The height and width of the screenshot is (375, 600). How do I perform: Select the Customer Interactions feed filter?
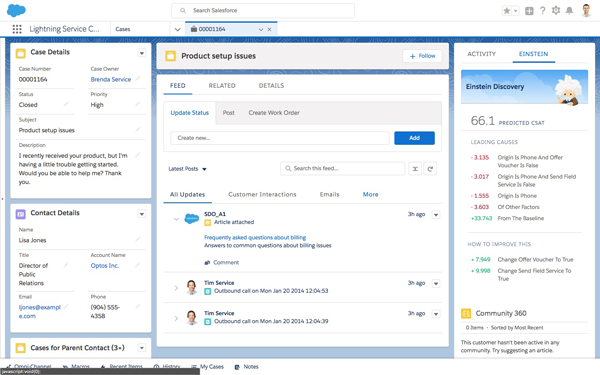tap(262, 194)
